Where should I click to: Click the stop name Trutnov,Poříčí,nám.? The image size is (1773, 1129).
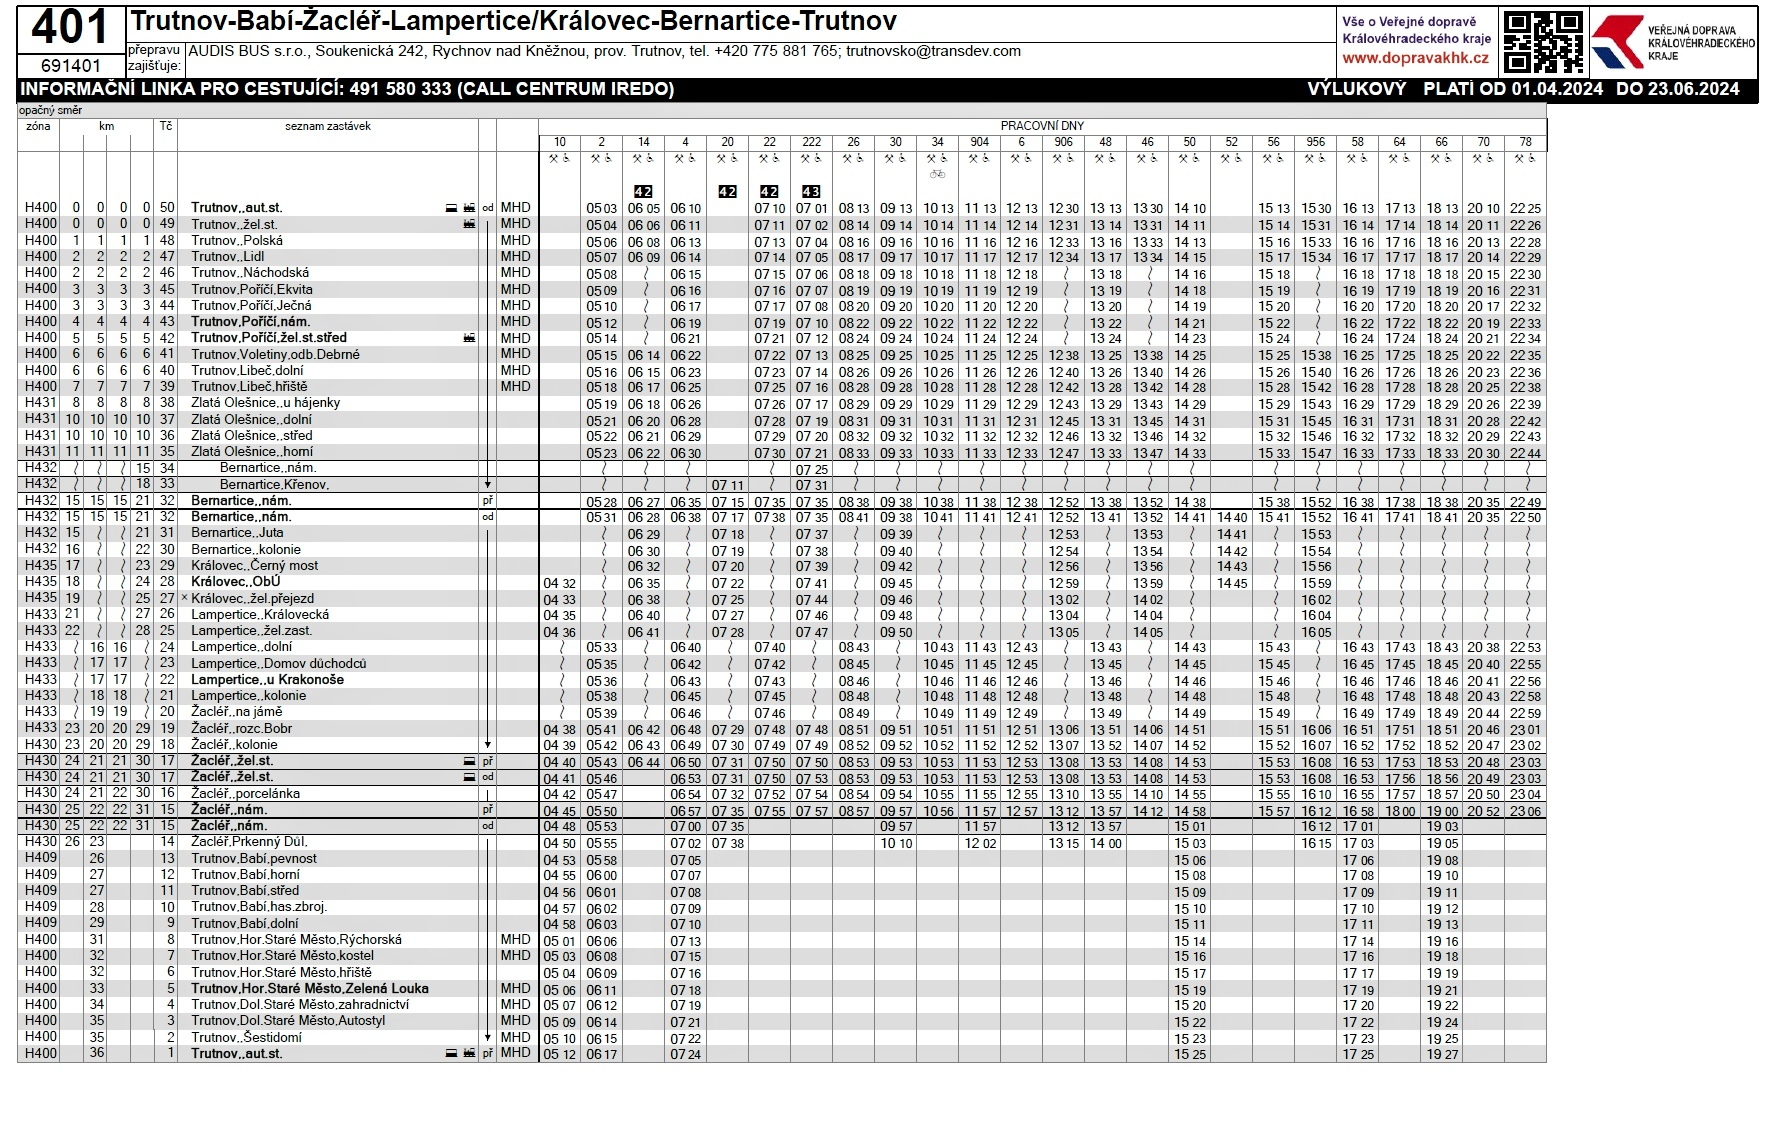(251, 321)
